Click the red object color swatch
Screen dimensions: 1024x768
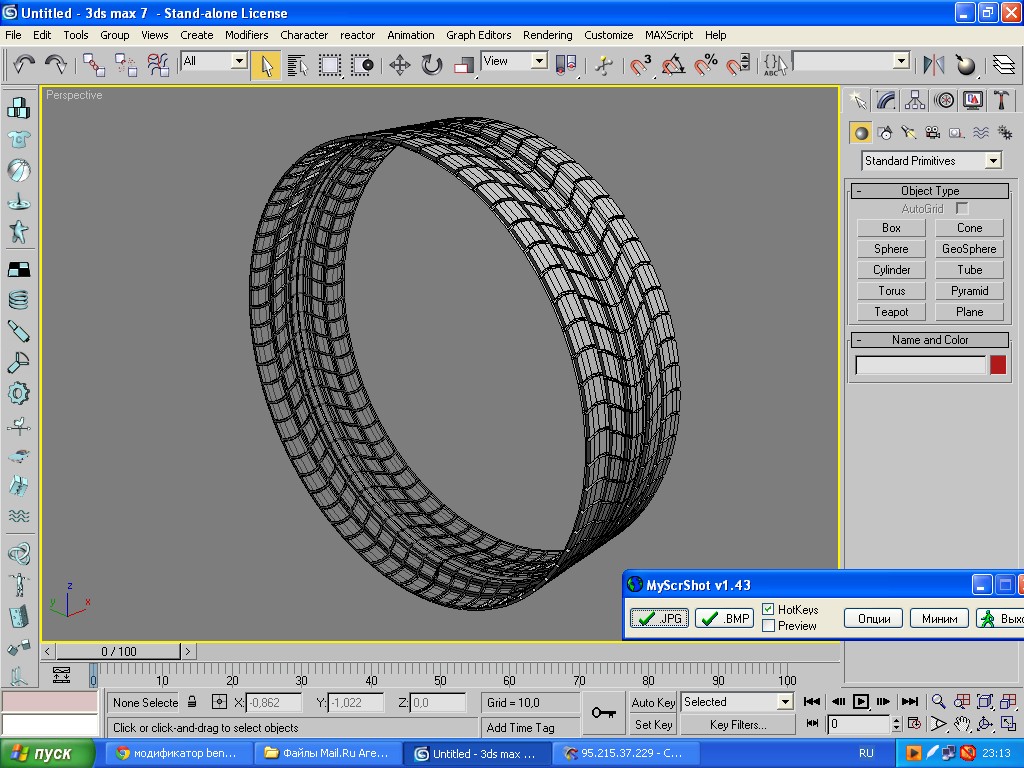pyautogui.click(x=998, y=365)
